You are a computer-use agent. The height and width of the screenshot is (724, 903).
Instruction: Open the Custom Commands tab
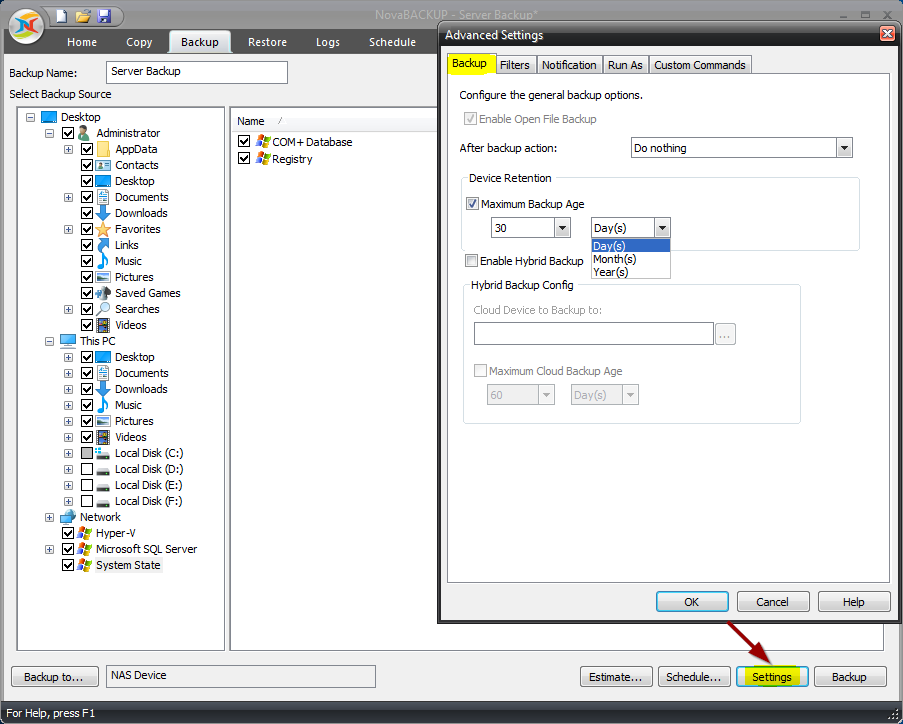(700, 65)
